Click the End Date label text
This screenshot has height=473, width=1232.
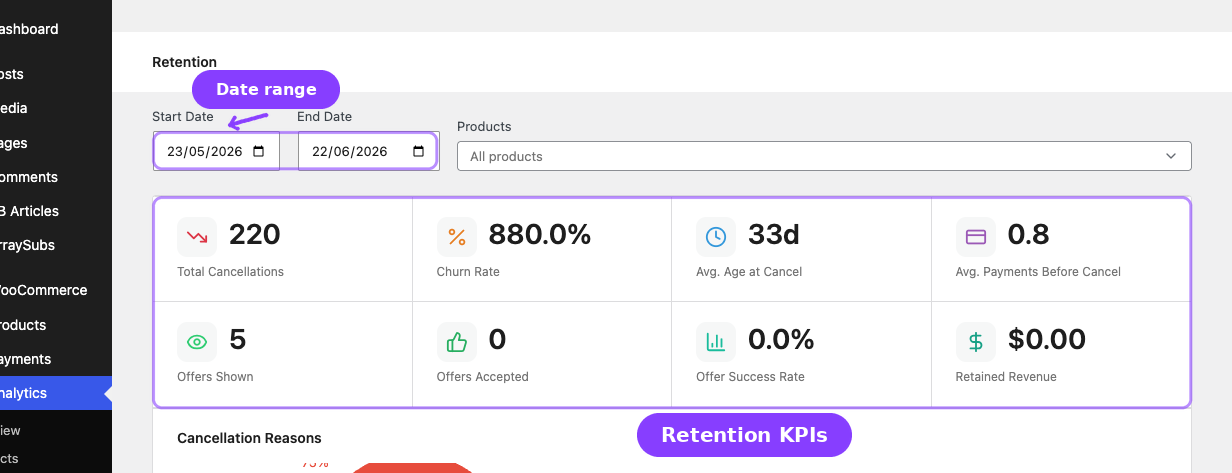click(x=324, y=117)
